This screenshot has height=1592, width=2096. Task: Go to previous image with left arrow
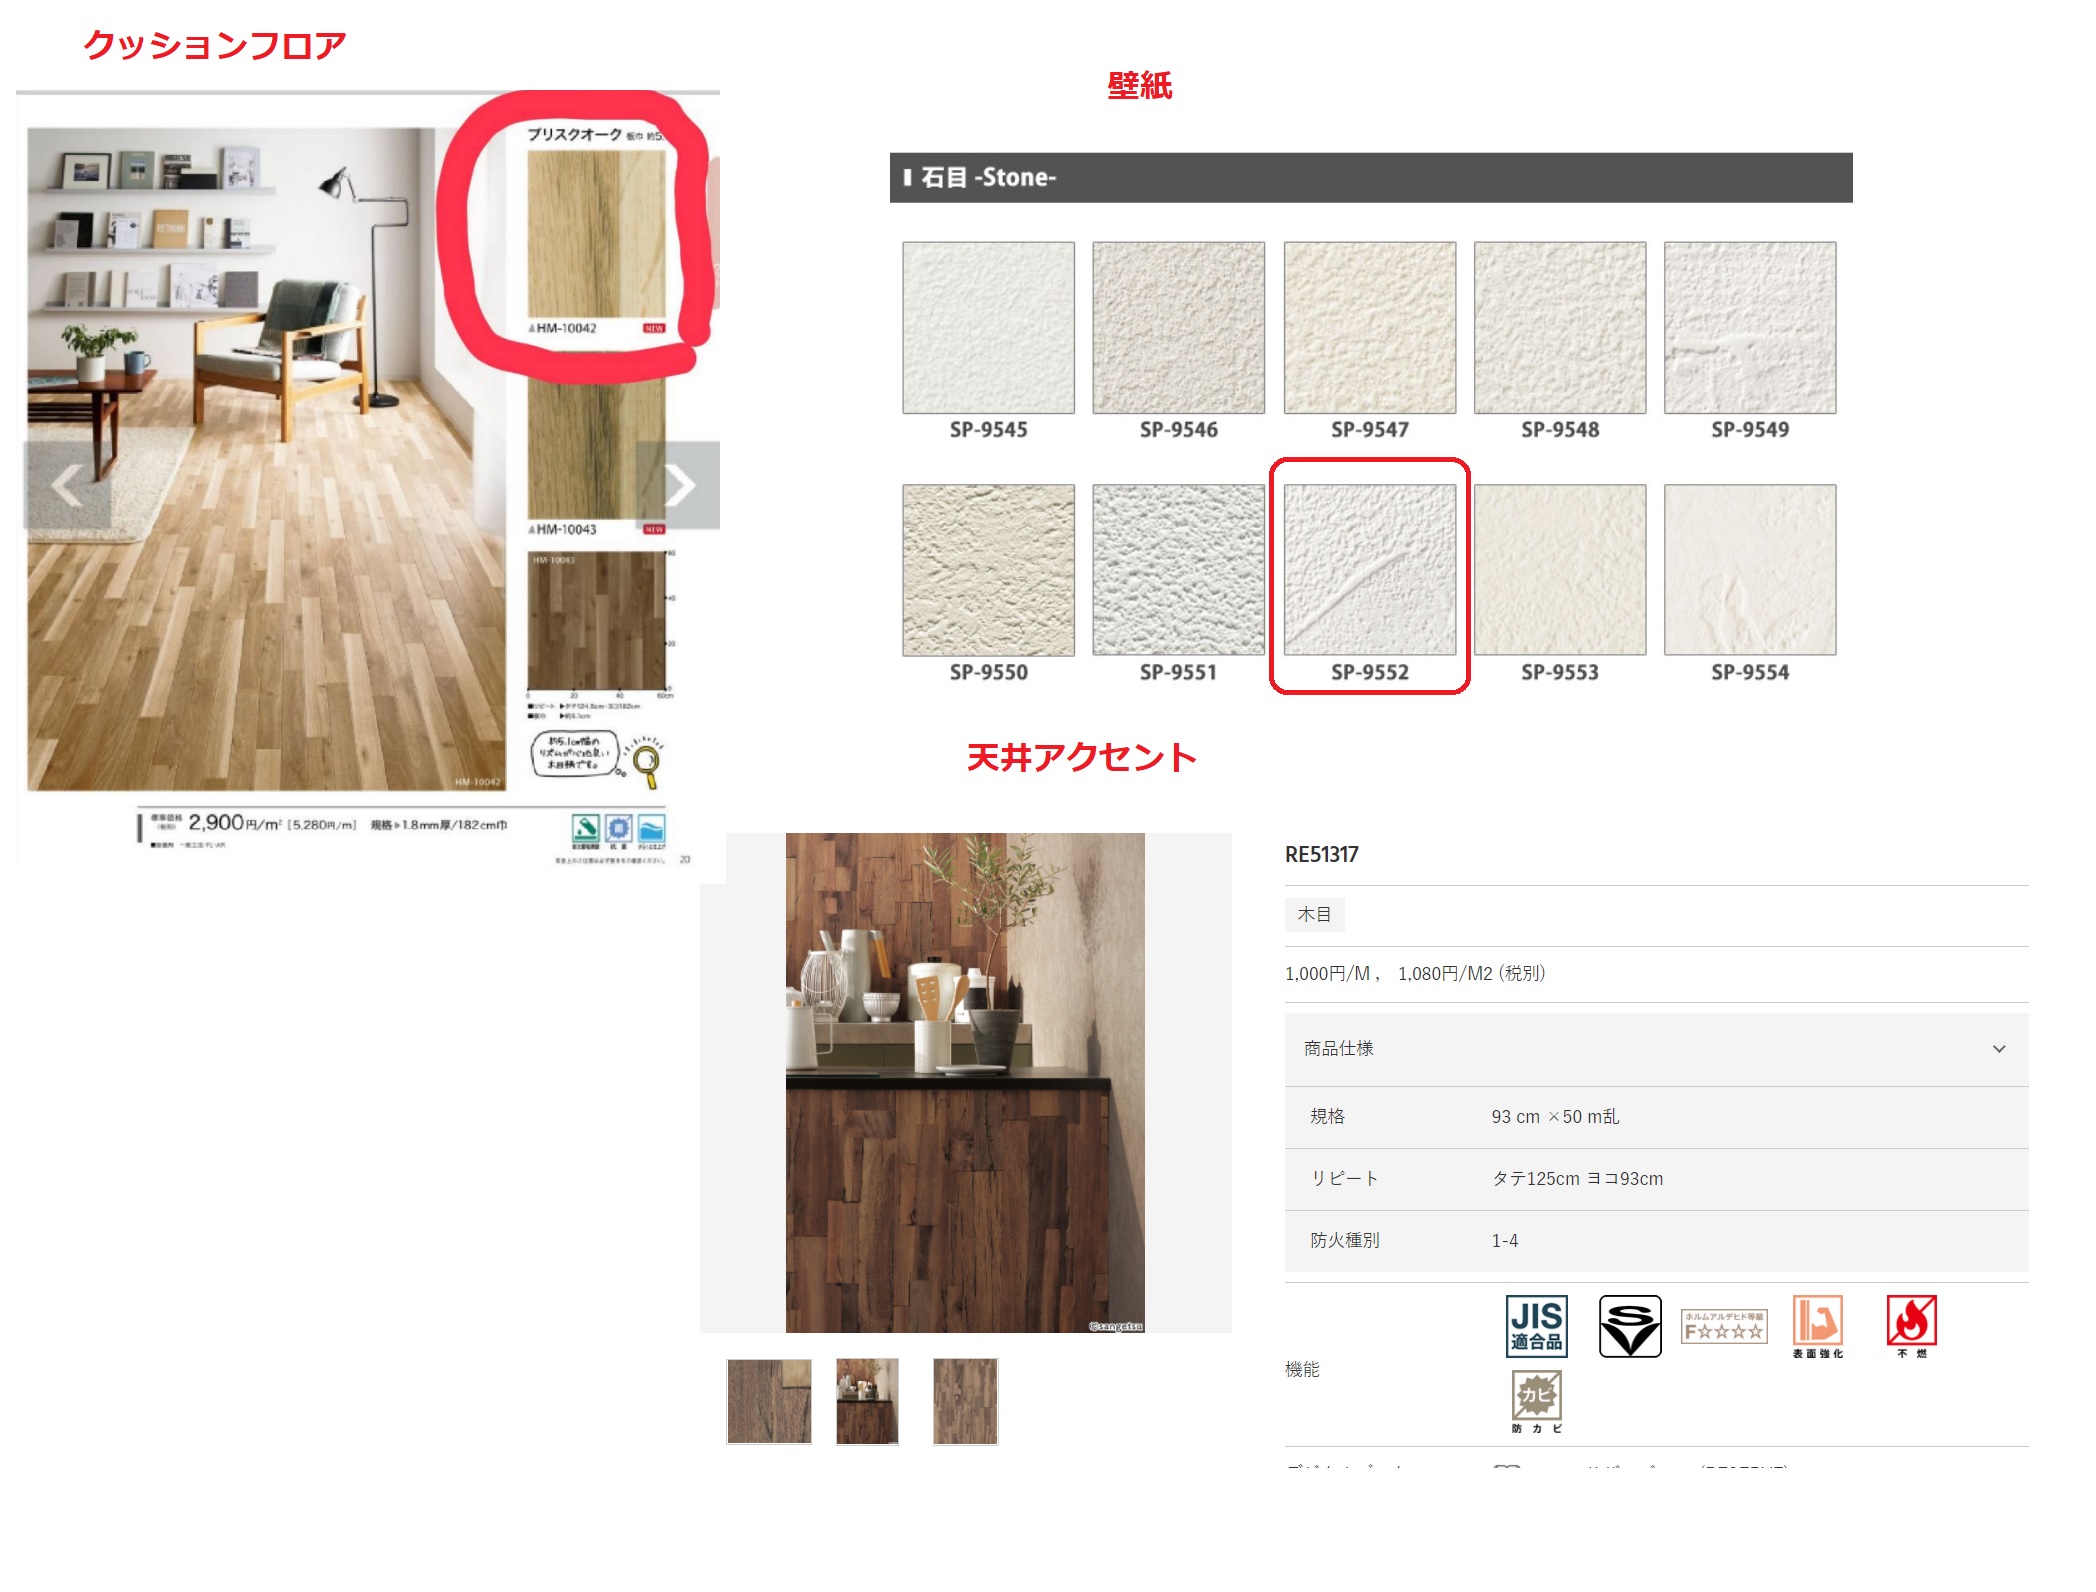(67, 485)
